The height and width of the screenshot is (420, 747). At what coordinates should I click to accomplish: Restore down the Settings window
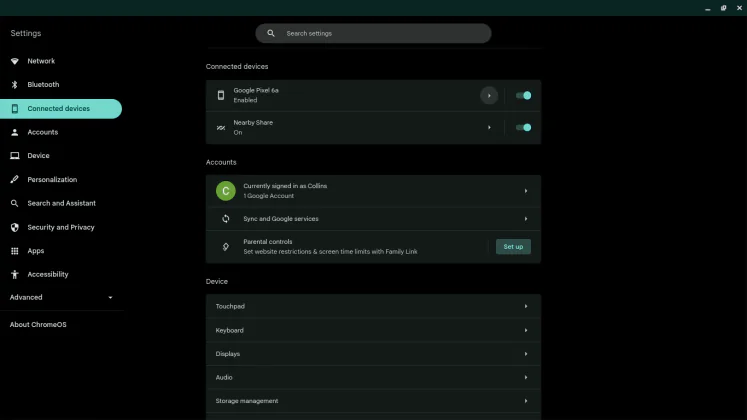(x=723, y=8)
